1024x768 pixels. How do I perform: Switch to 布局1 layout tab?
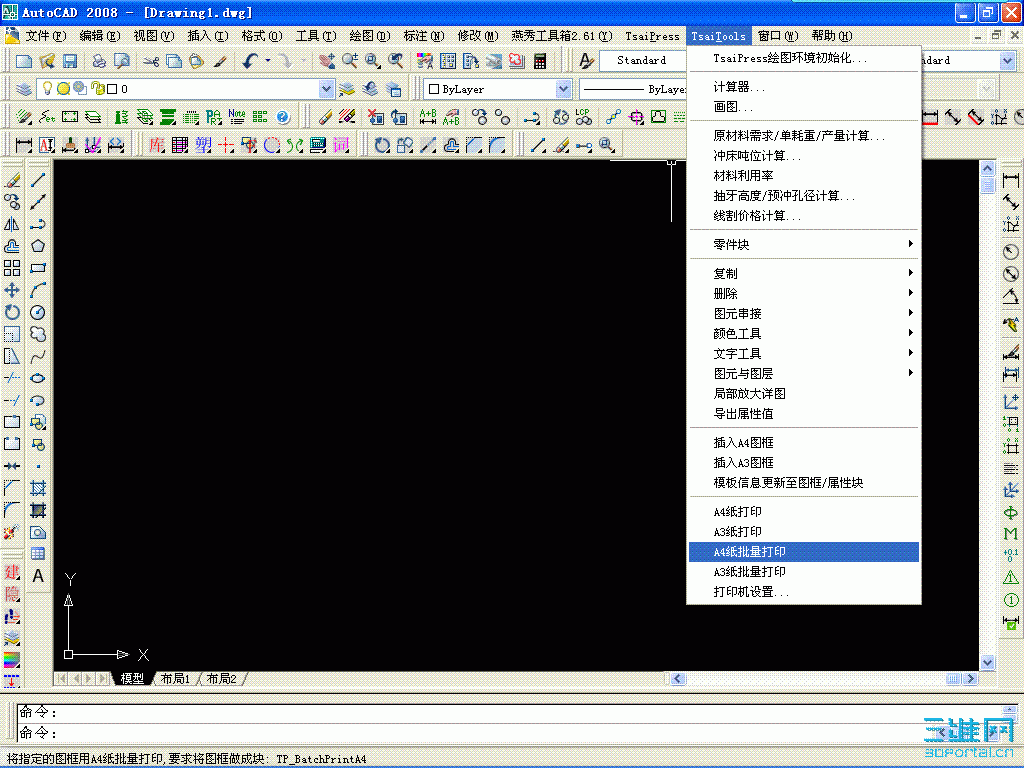(175, 679)
